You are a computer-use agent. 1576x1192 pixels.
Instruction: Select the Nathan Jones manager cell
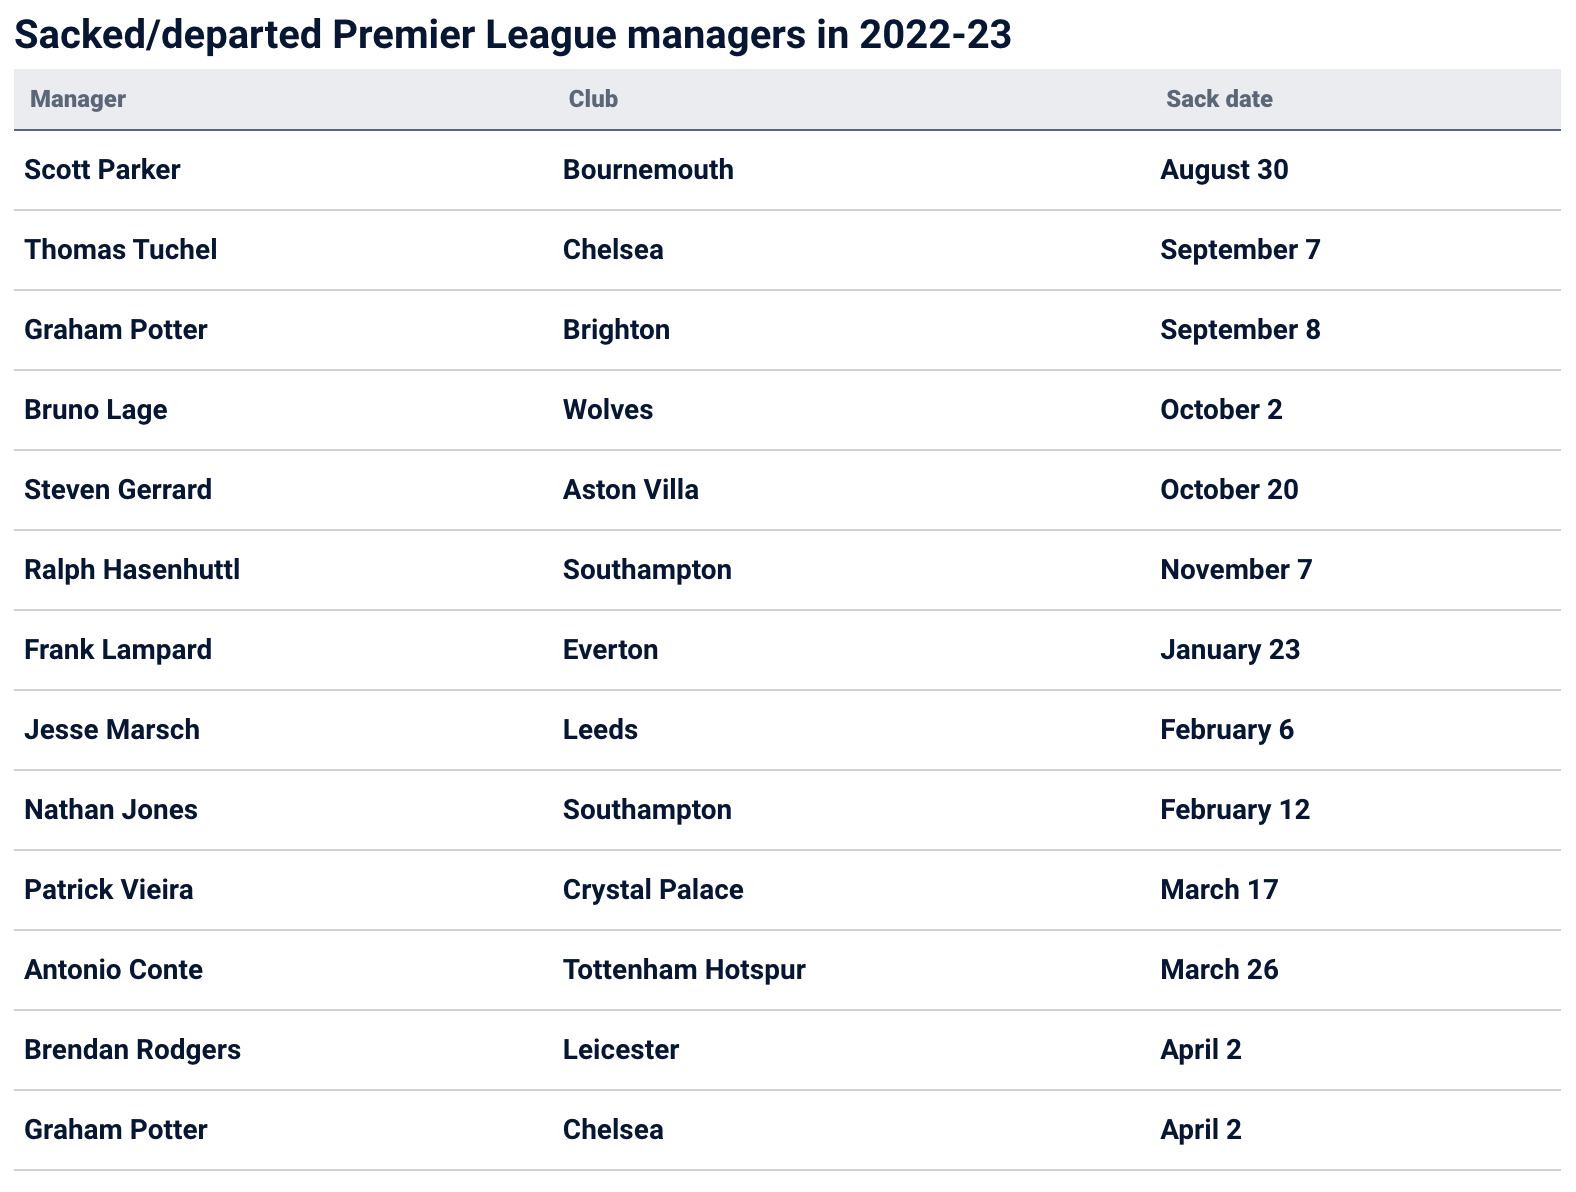[111, 810]
